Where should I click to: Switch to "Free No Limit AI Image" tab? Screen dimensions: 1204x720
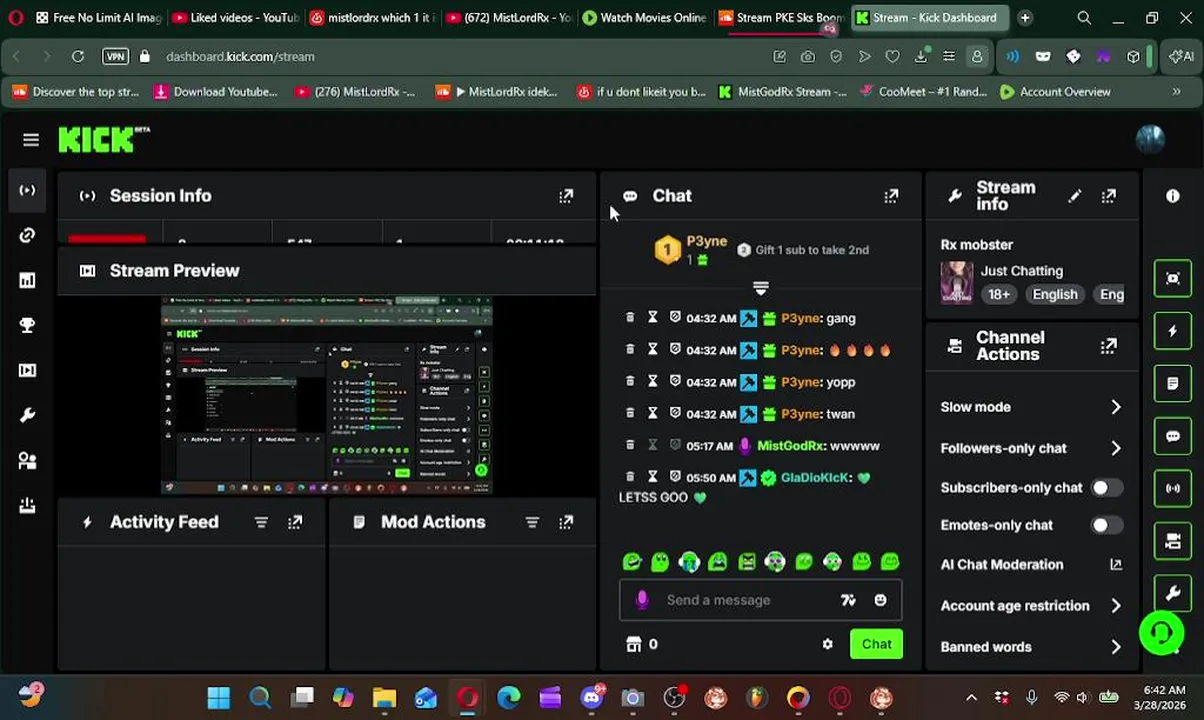point(98,18)
